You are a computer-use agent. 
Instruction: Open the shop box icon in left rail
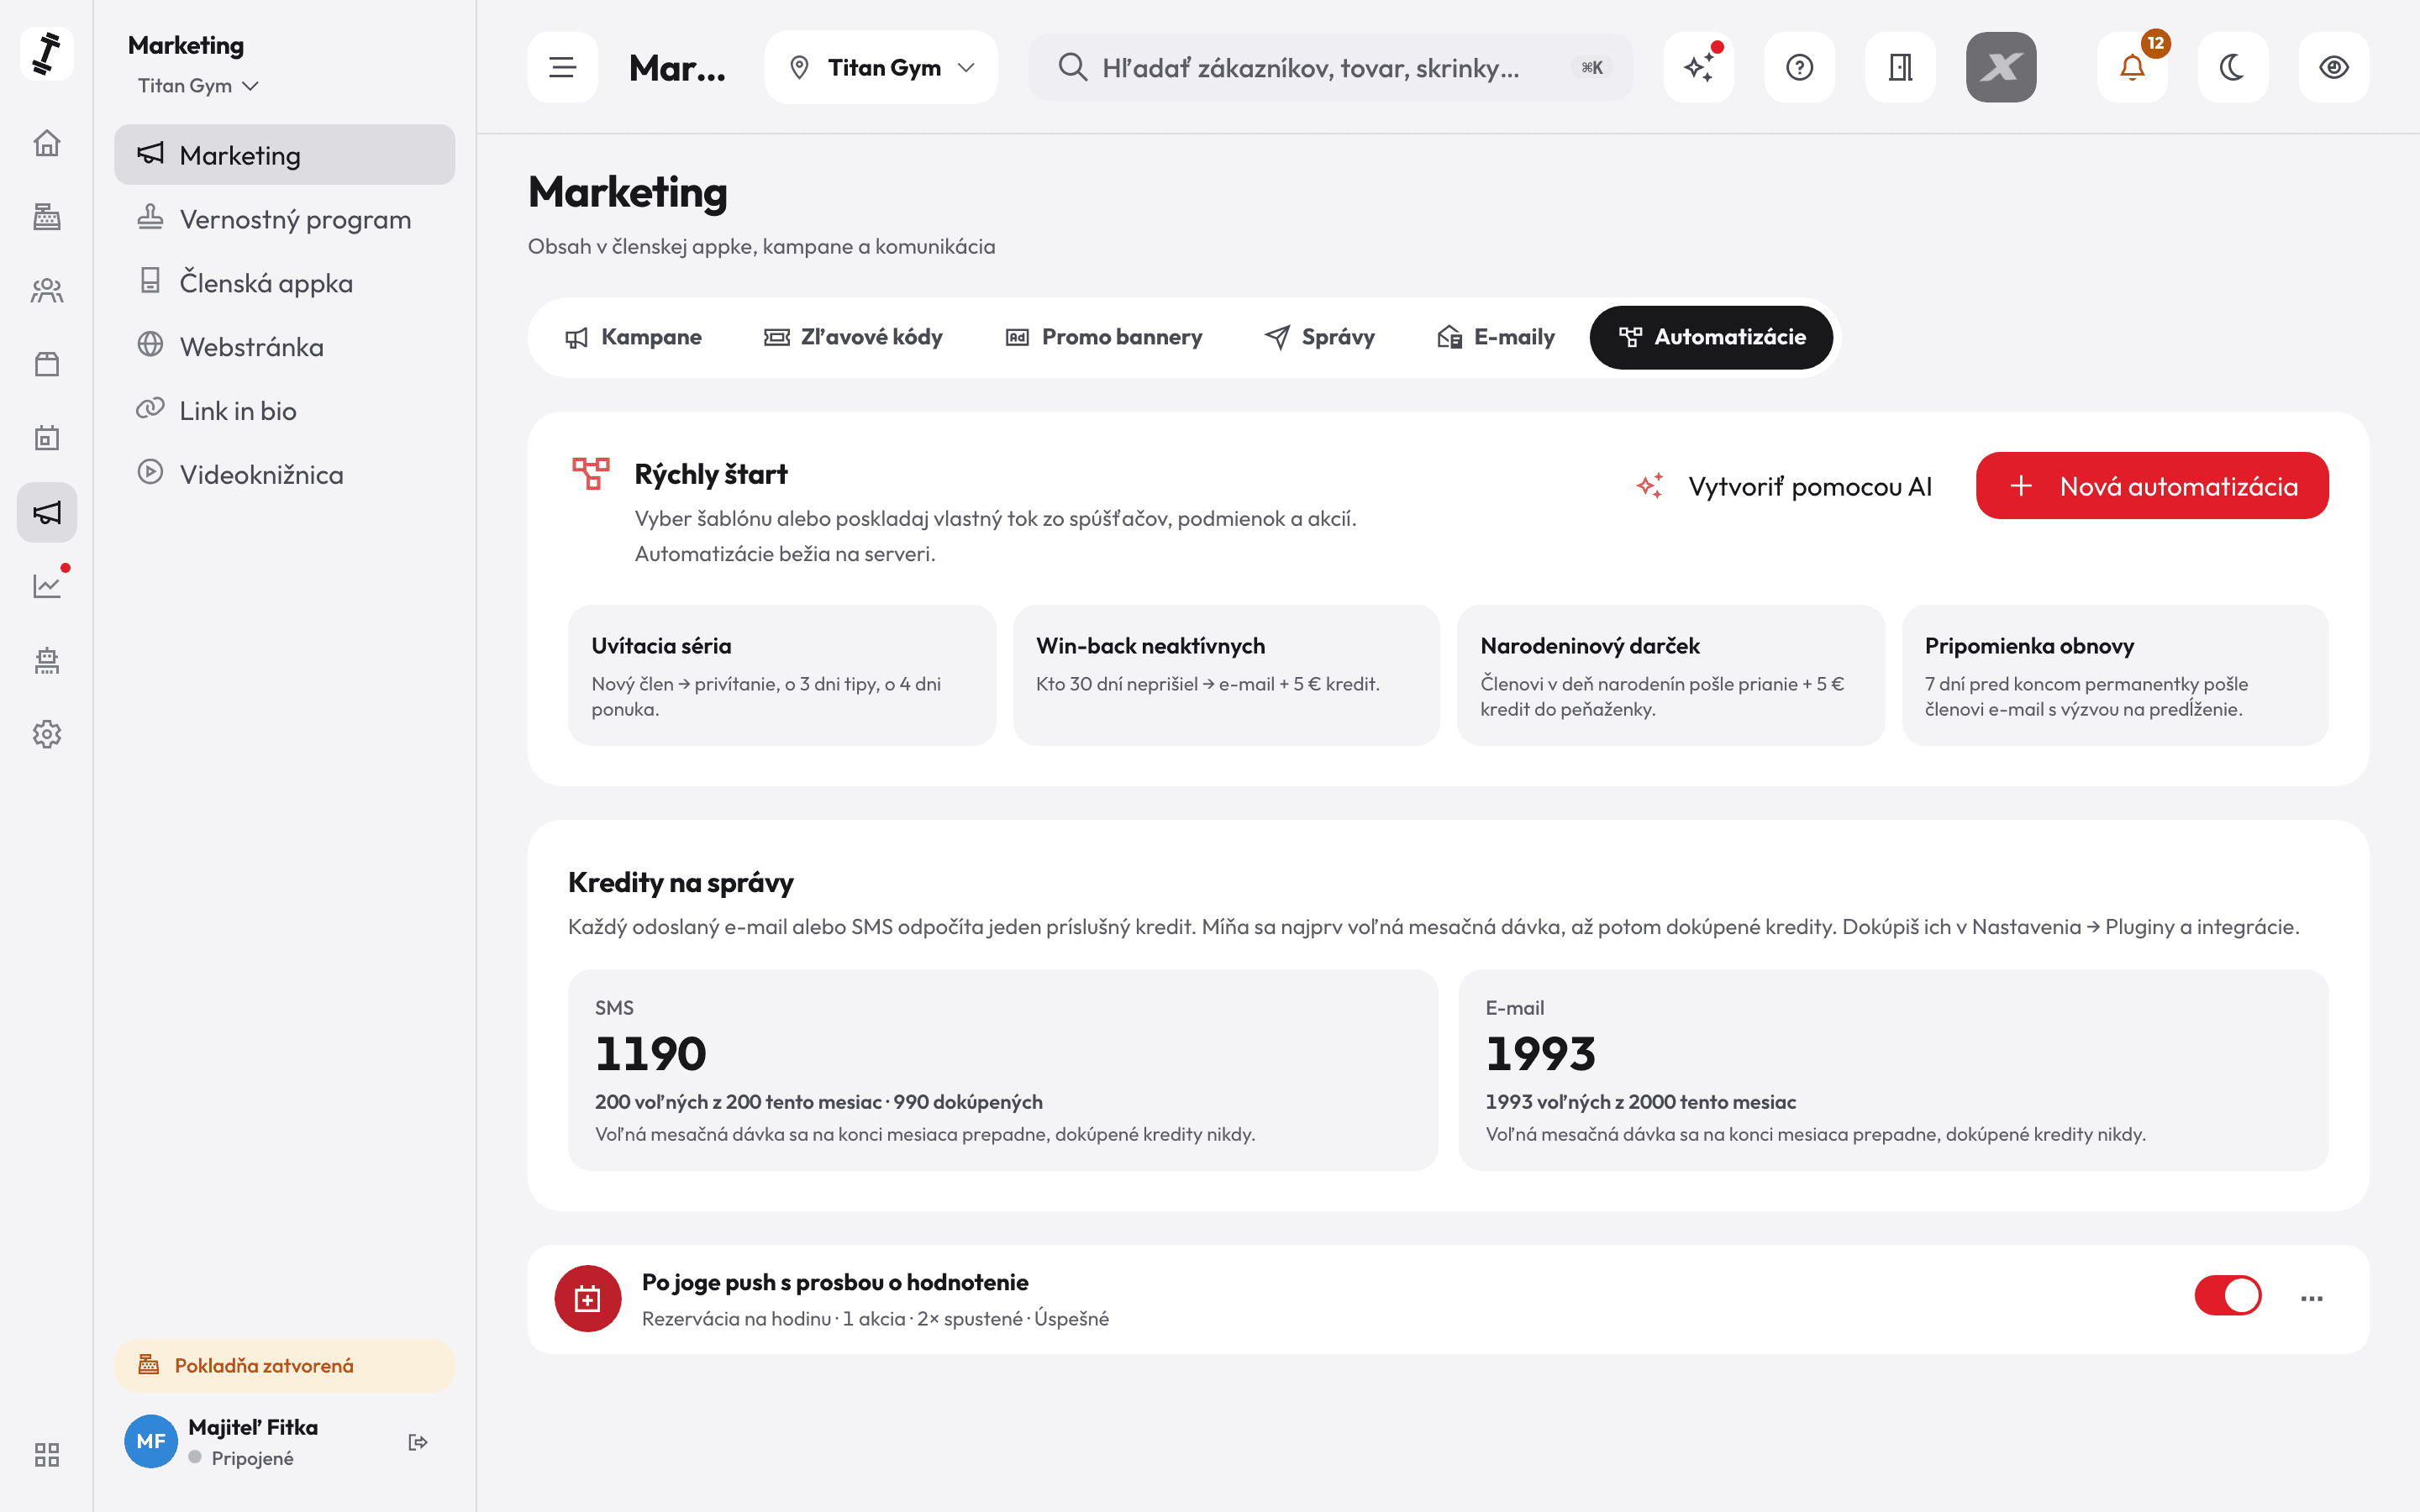(x=47, y=364)
